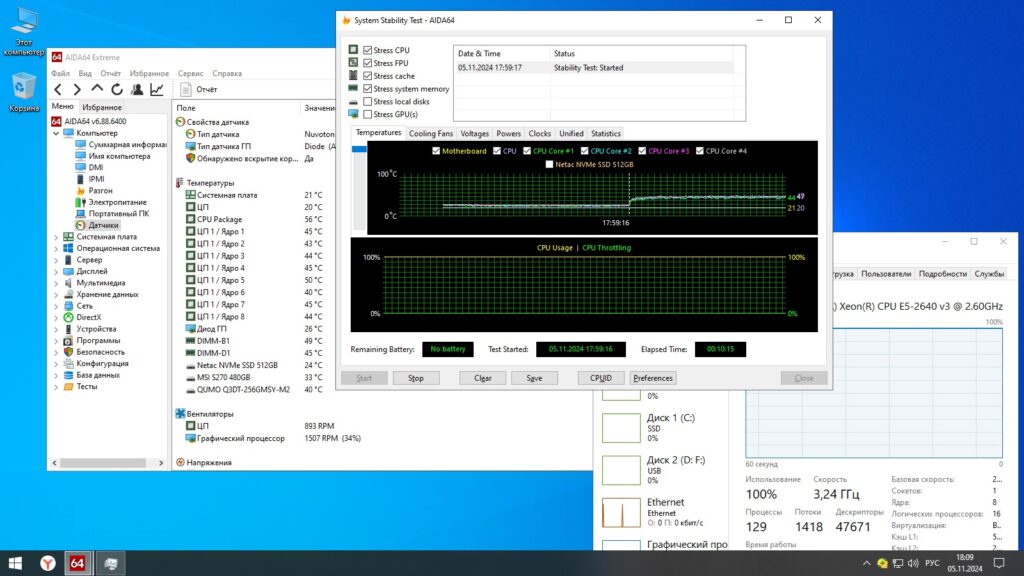The width and height of the screenshot is (1024, 576).
Task: Open the user icon in AIDA64 toolbar
Action: pos(136,89)
